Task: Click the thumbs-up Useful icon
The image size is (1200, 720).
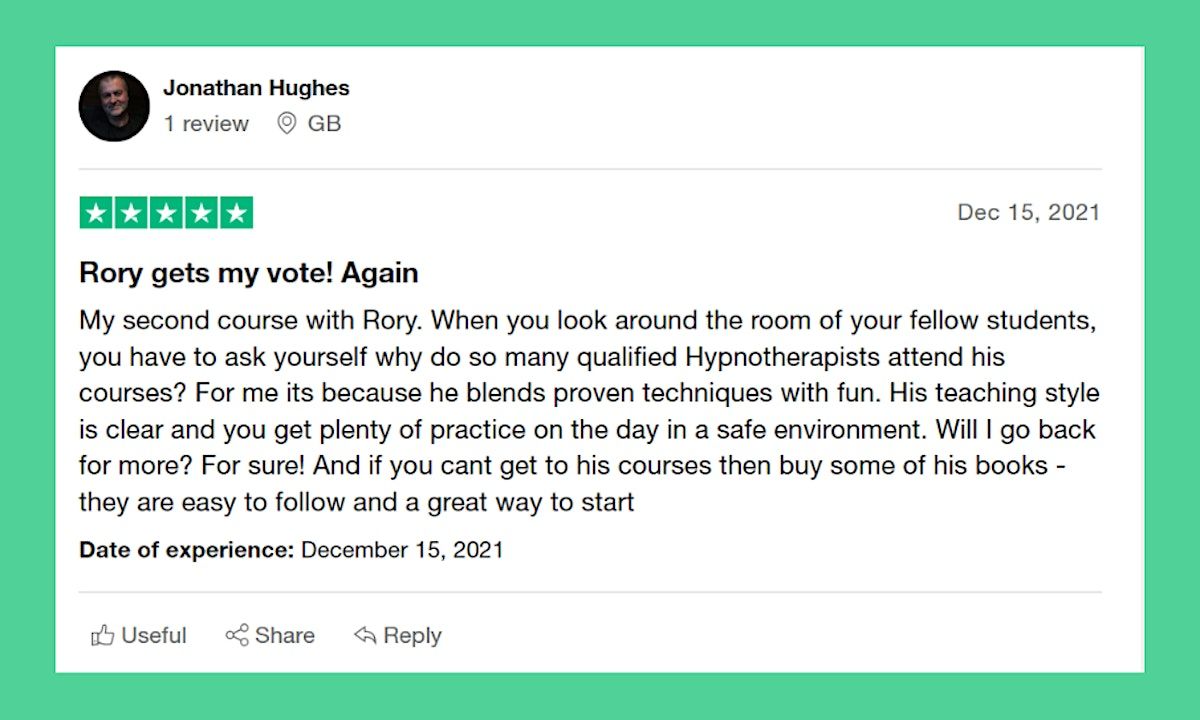Action: coord(102,636)
